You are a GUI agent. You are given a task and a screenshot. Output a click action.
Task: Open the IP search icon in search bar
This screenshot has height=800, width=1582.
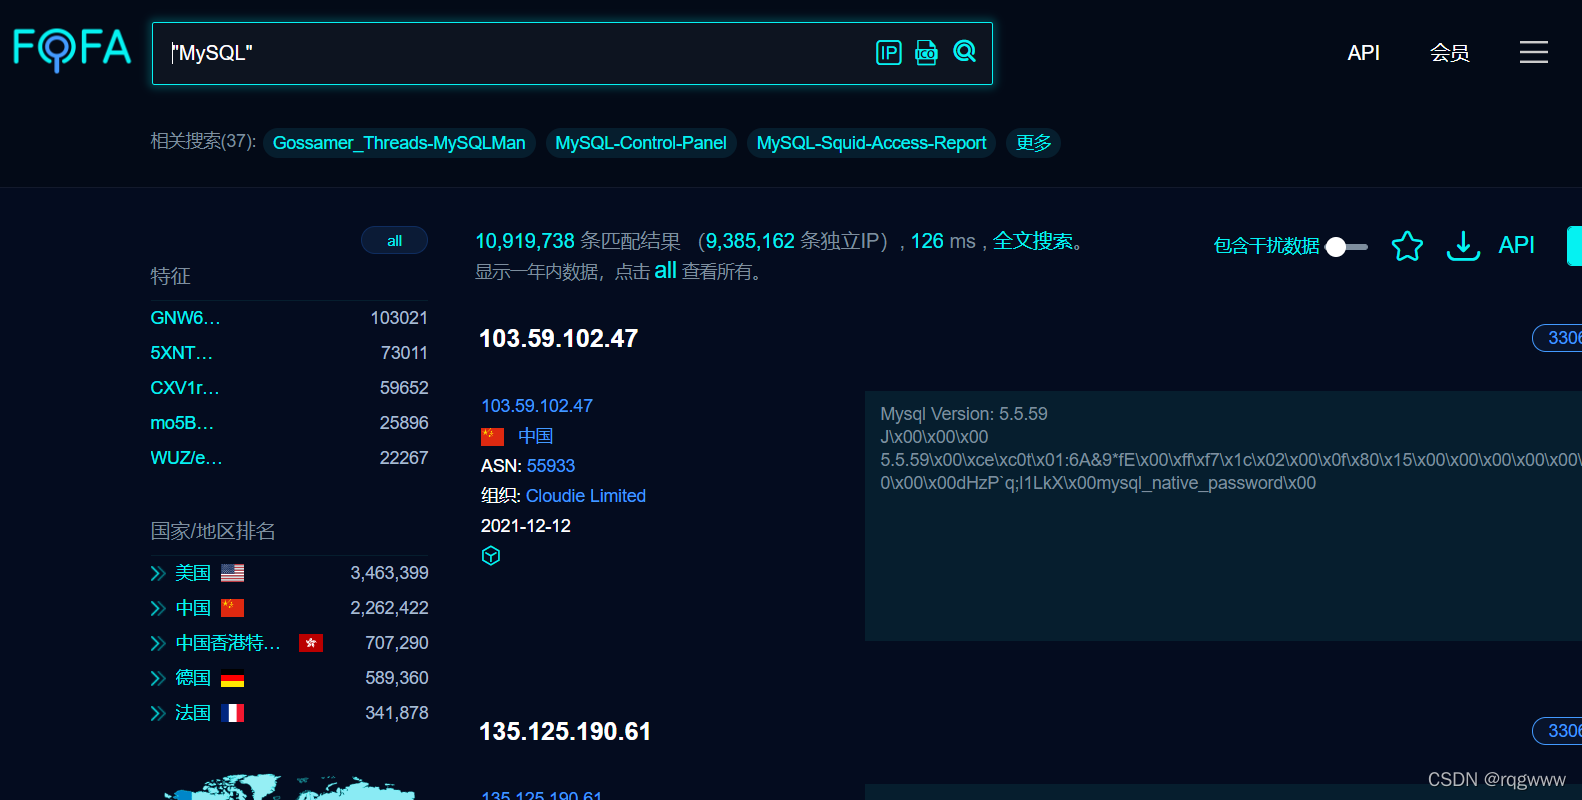coord(888,52)
